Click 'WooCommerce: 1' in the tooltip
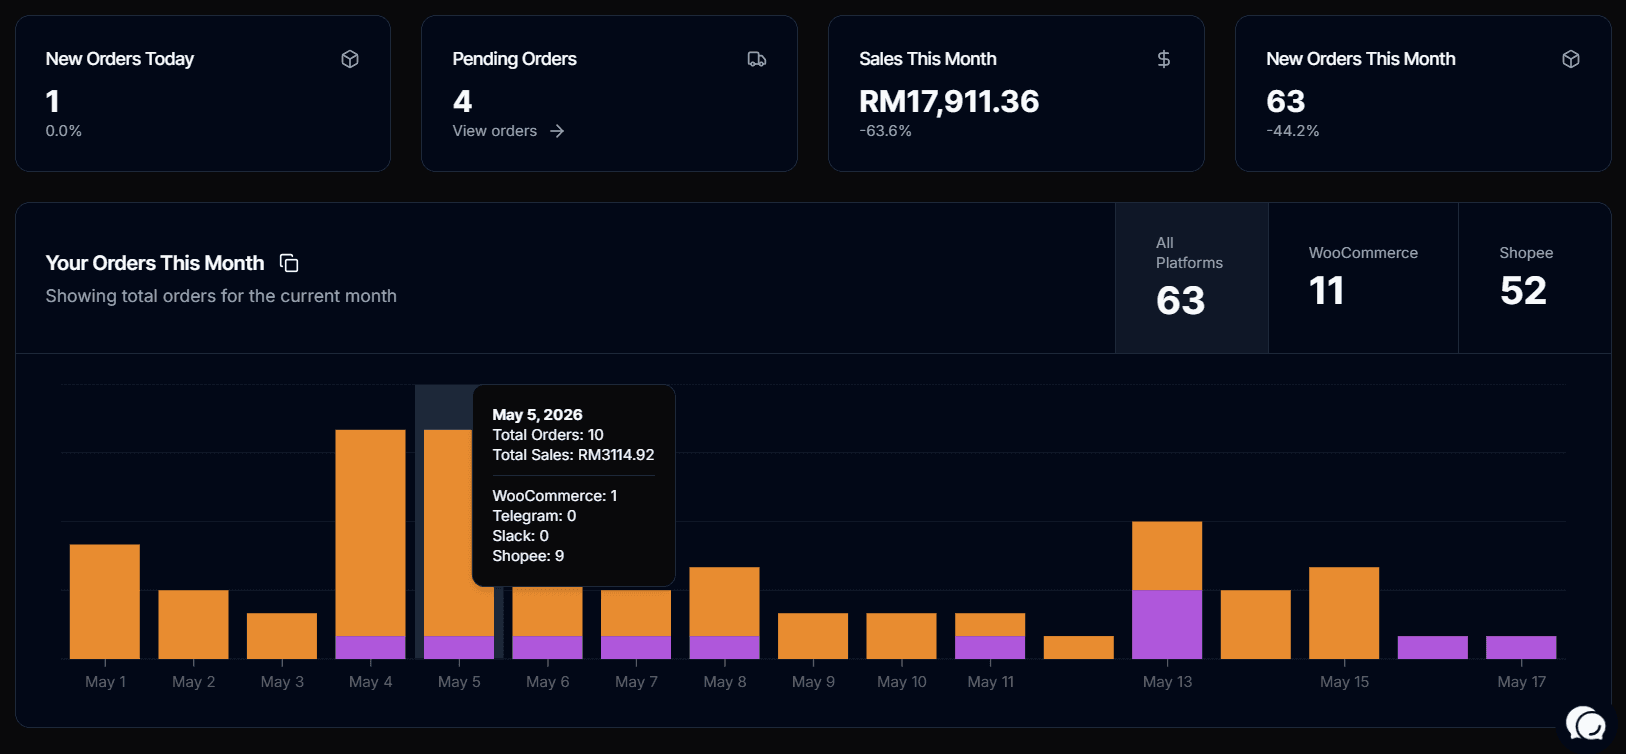Viewport: 1626px width, 754px height. coord(555,496)
